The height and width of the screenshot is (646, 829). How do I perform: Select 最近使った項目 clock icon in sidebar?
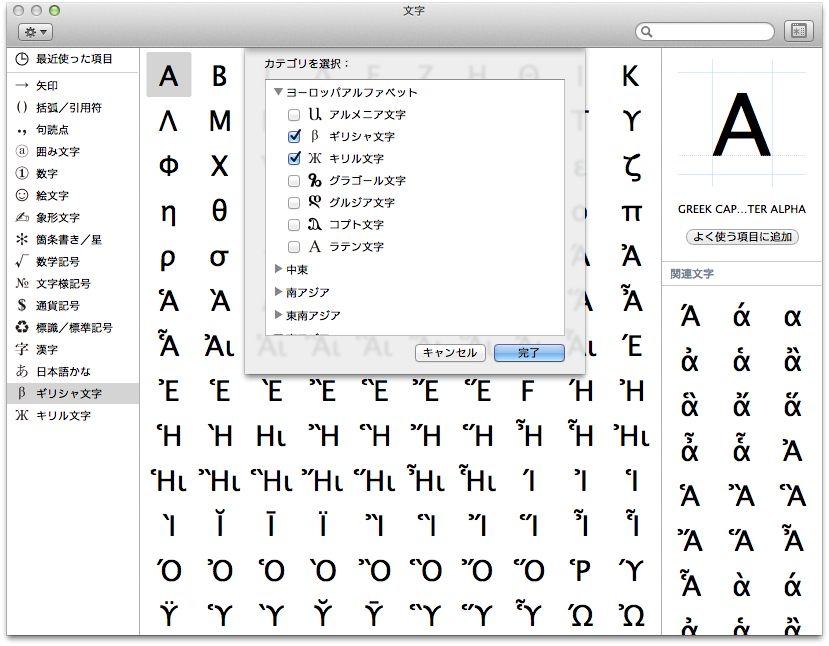[x=22, y=59]
